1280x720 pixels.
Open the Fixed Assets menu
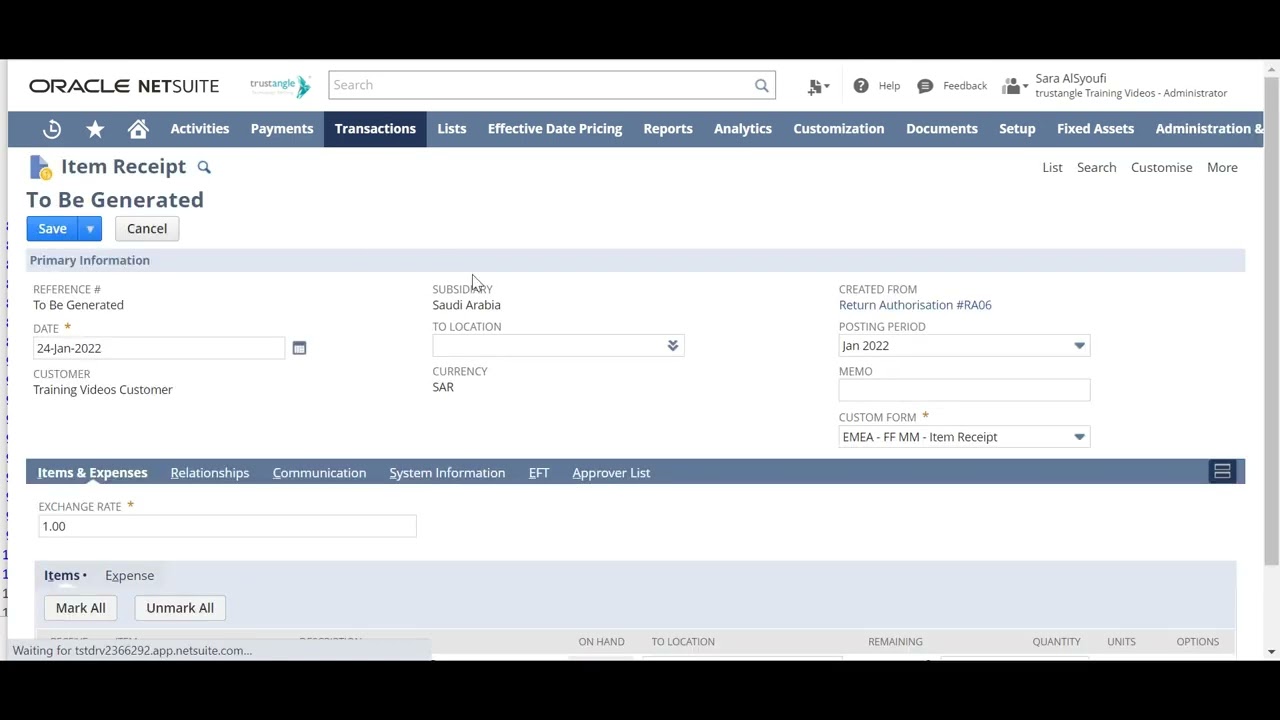click(1095, 129)
